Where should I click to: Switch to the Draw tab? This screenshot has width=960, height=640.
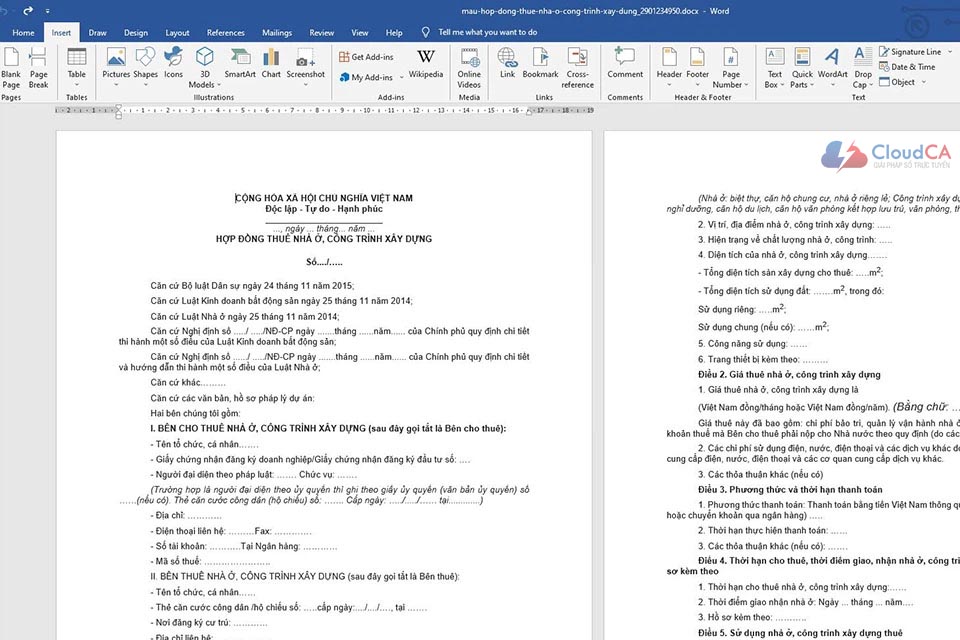coord(97,33)
